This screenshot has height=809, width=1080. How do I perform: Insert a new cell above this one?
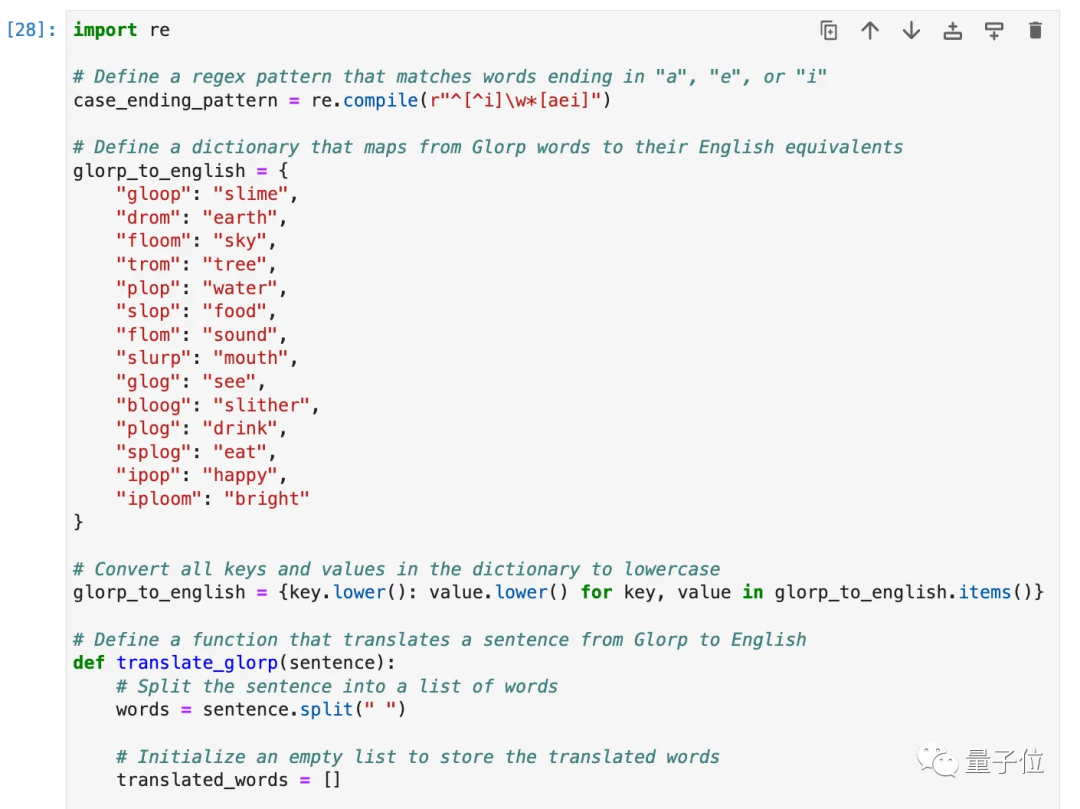[953, 31]
